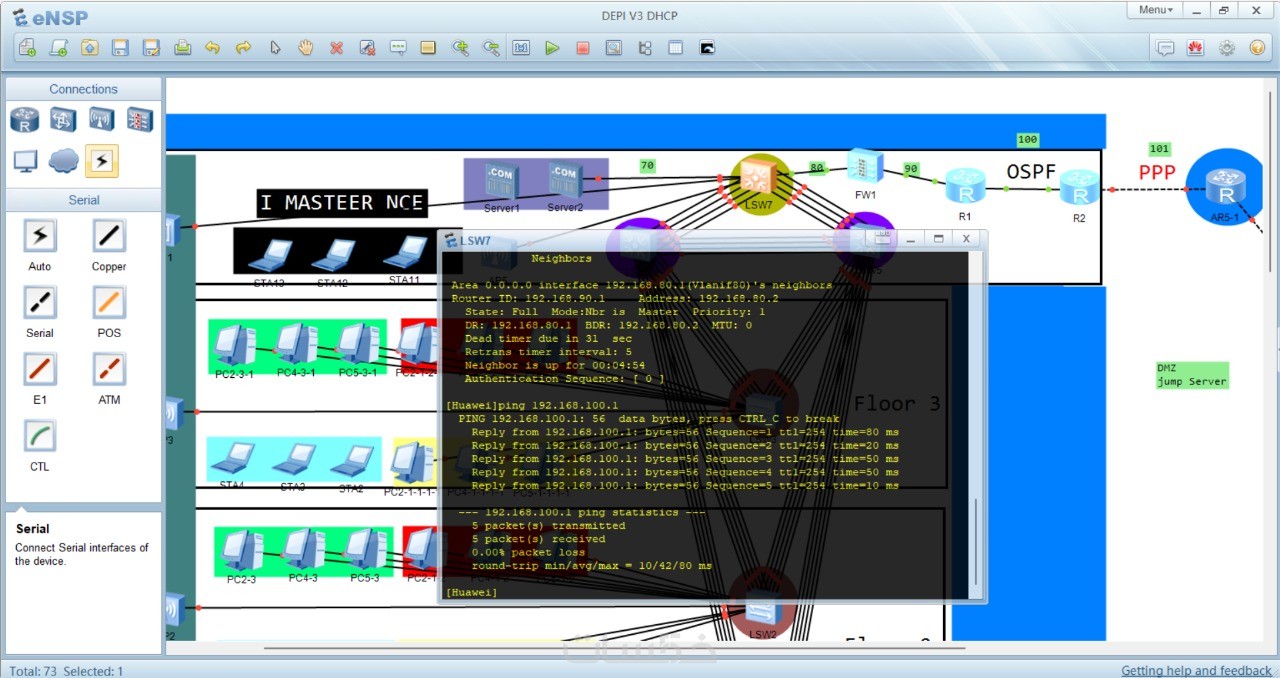Open the Menu dropdown
The image size is (1280, 678).
click(x=1156, y=9)
